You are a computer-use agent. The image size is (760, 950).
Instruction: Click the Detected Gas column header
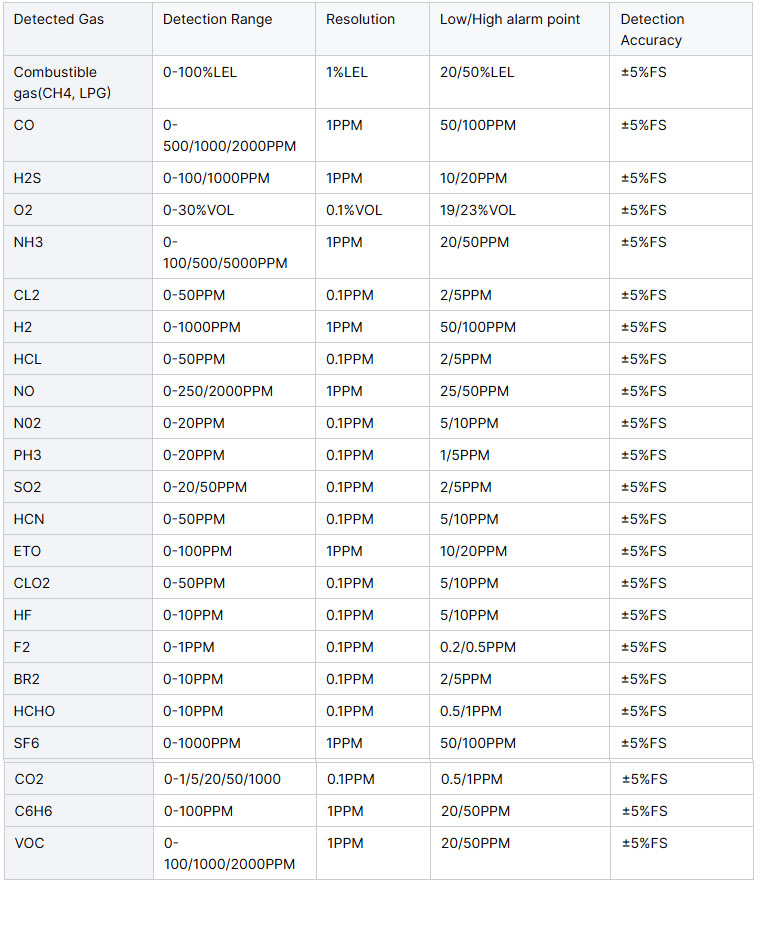(x=78, y=29)
